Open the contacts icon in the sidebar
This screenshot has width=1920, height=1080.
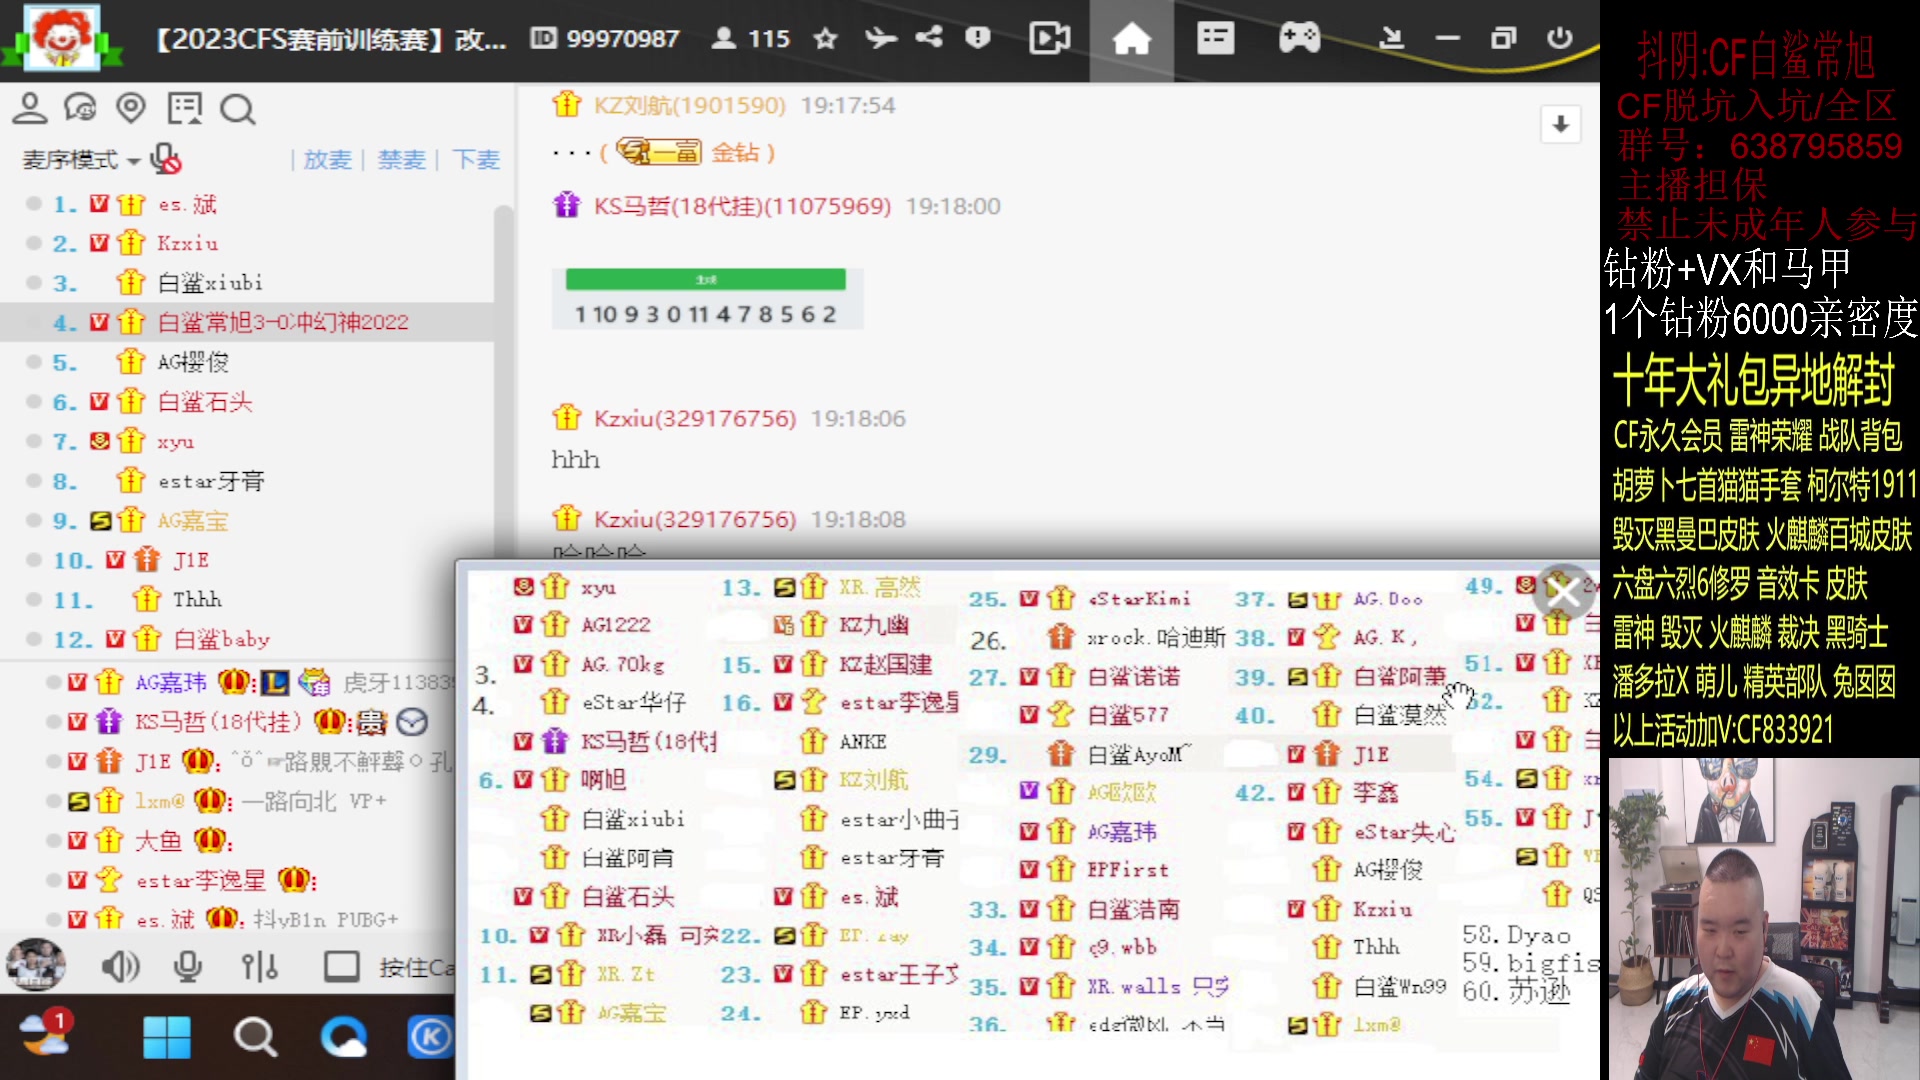30,108
